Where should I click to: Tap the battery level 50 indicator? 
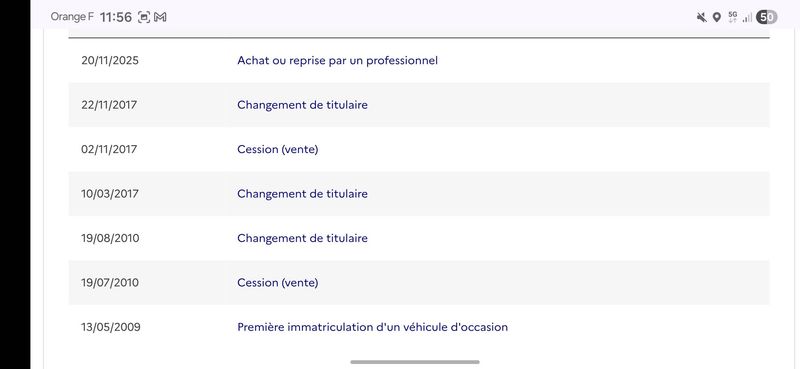click(x=766, y=17)
